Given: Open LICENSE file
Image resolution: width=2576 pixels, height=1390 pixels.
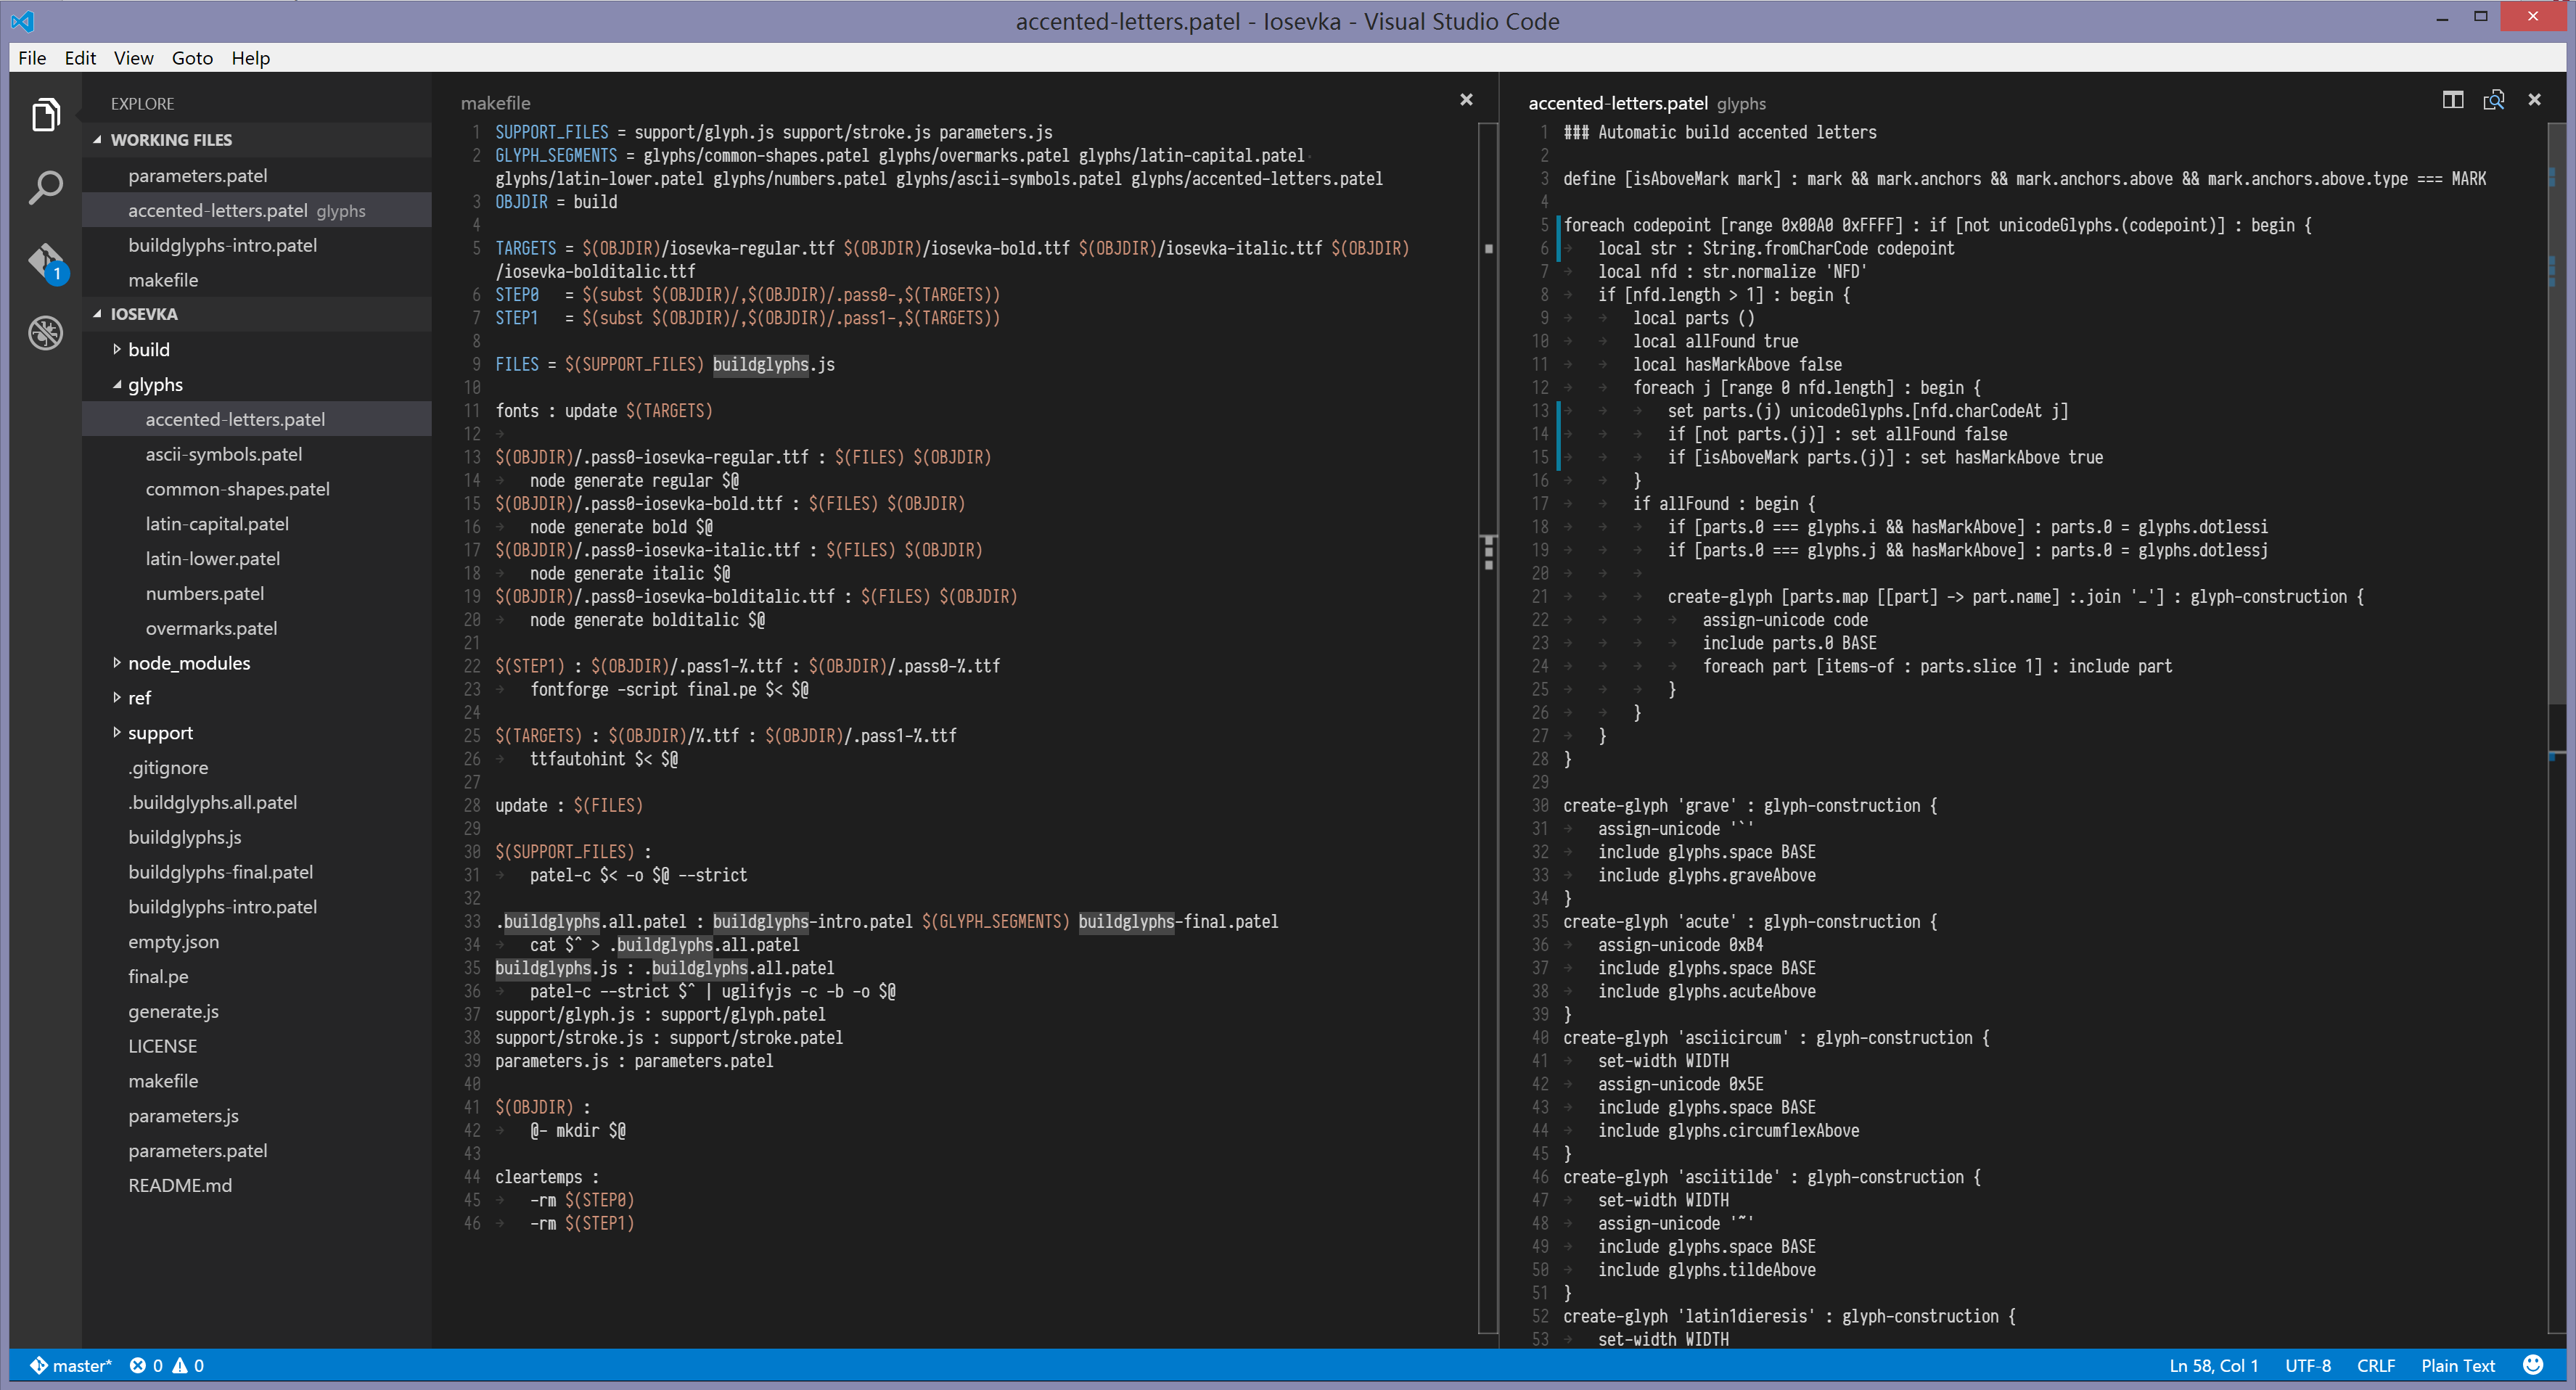Looking at the screenshot, I should coord(257,1046).
